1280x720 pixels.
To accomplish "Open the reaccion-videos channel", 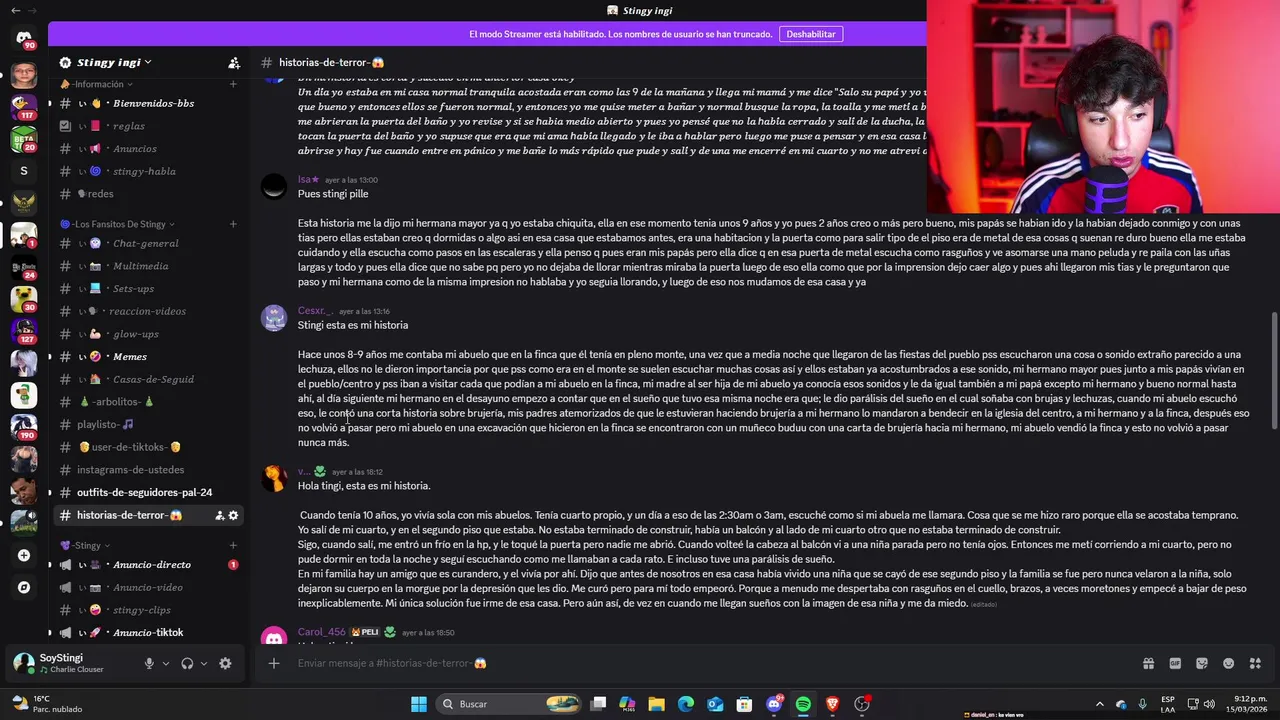I will [x=147, y=311].
